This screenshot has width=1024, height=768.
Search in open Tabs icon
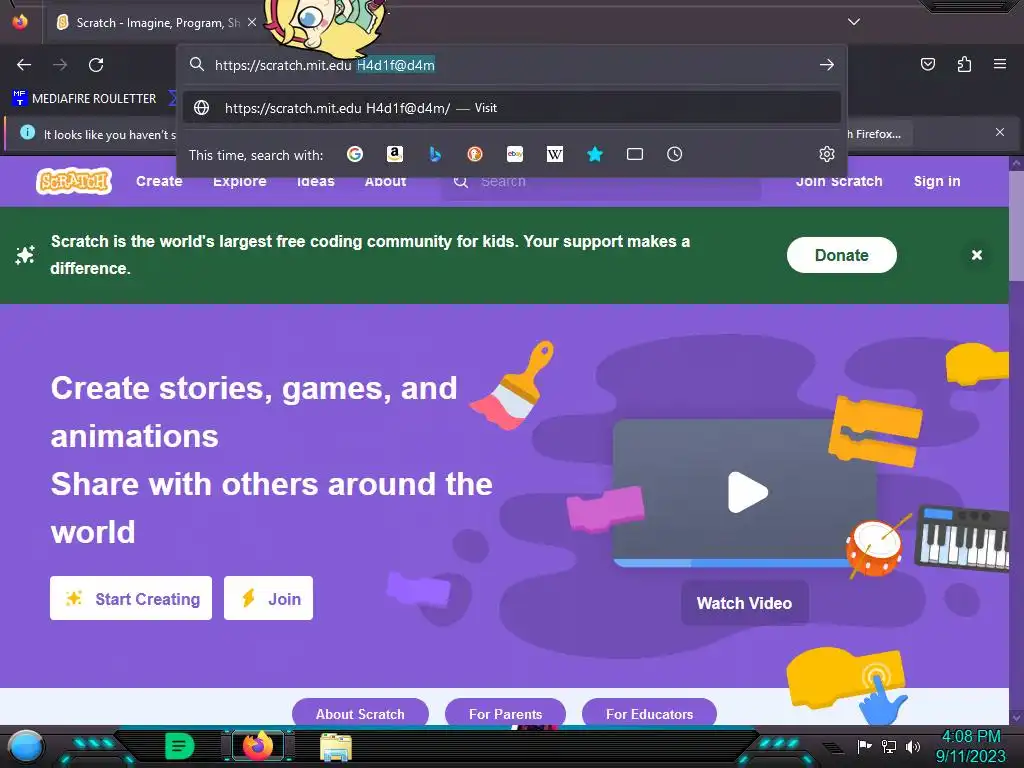click(x=635, y=154)
